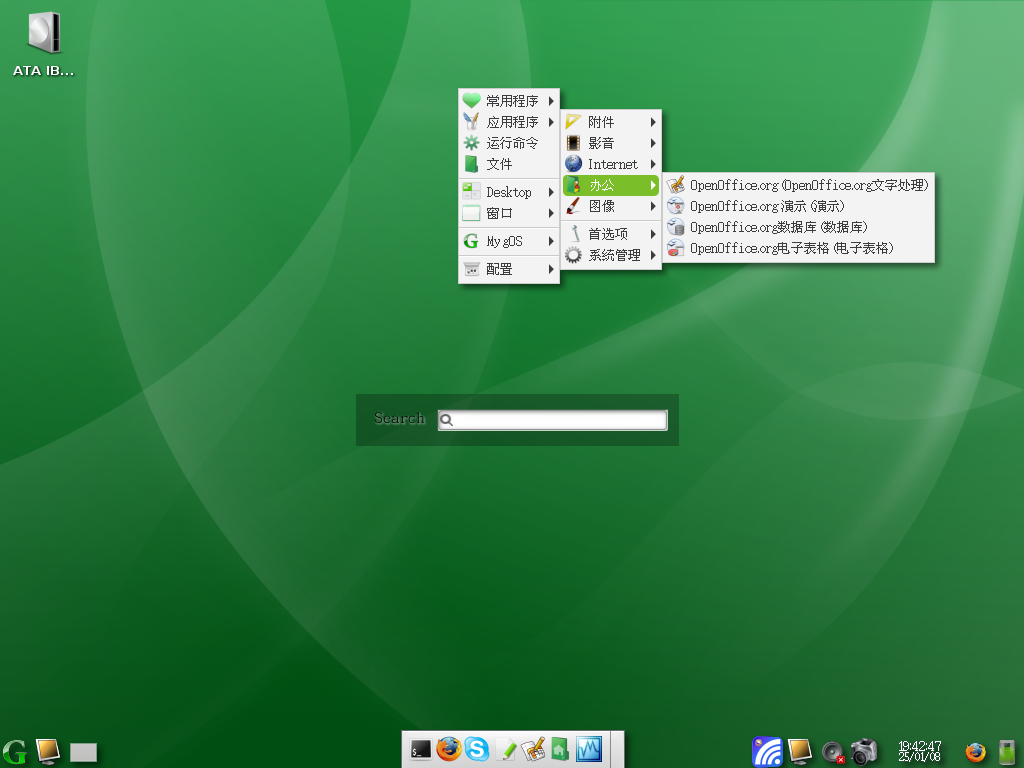Click the green G icon of My gOS
Image resolution: width=1024 pixels, height=768 pixels.
click(x=471, y=241)
